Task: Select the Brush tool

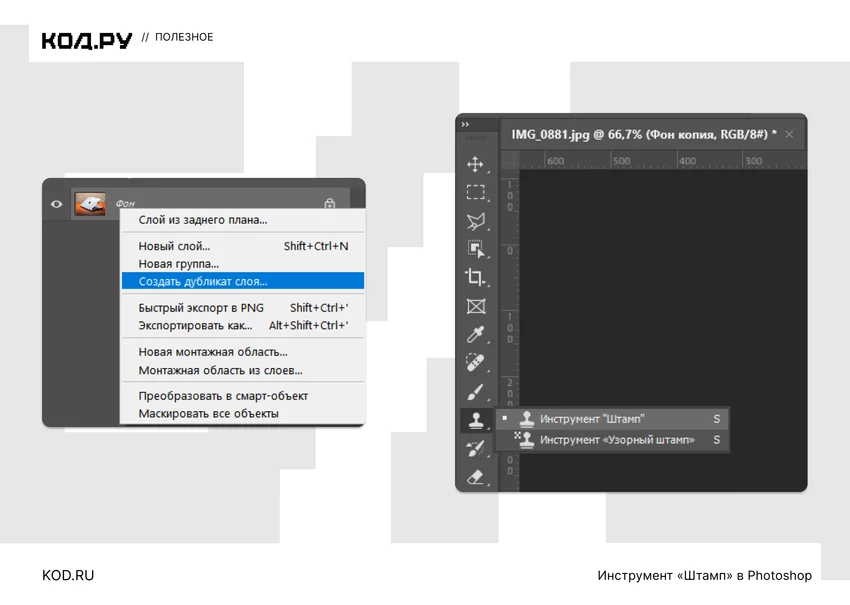Action: coord(475,391)
